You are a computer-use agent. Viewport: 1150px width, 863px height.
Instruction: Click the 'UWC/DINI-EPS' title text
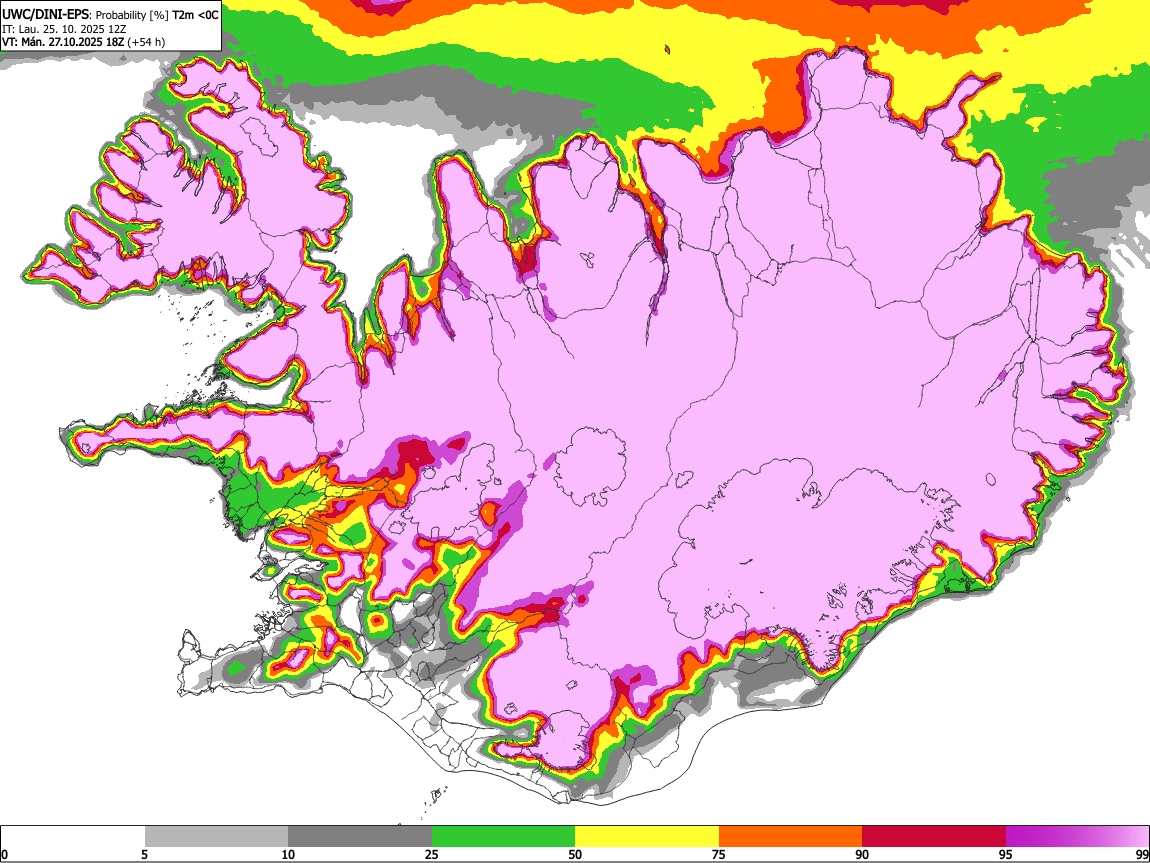tap(45, 15)
